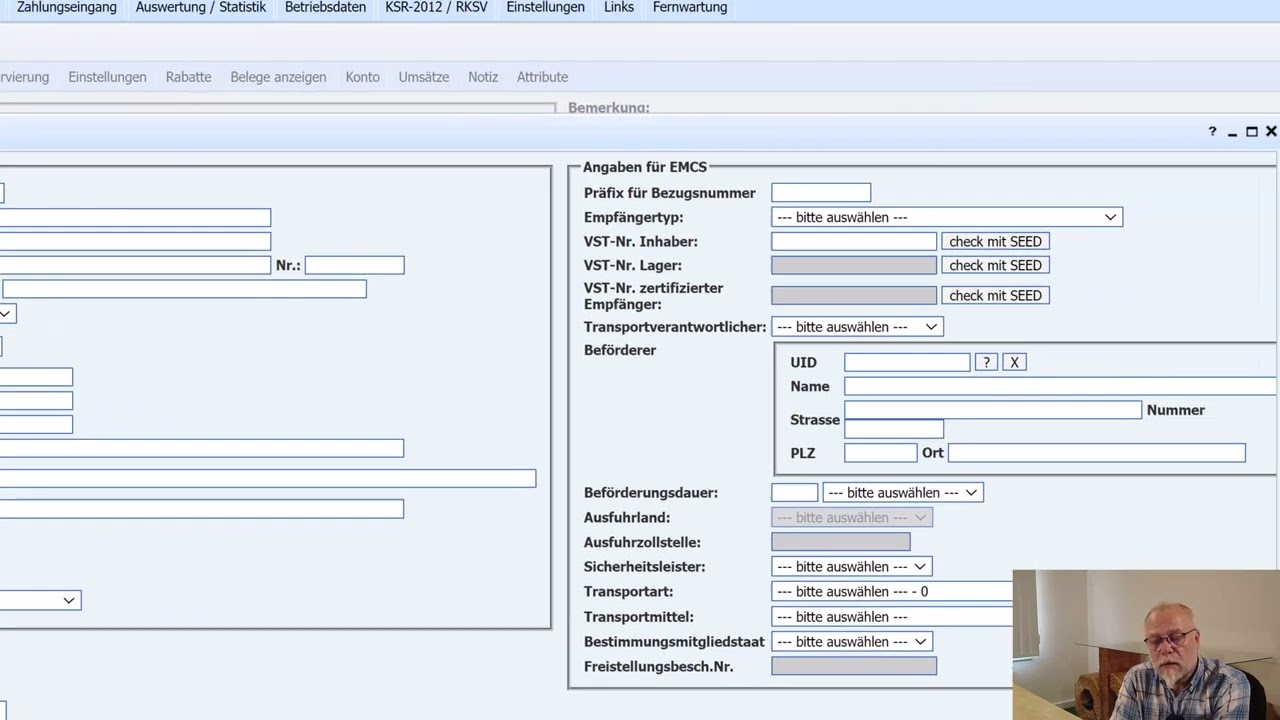Viewport: 1280px width, 720px height.
Task: Click the help question mark icon in dialog title
Action: tap(1212, 132)
